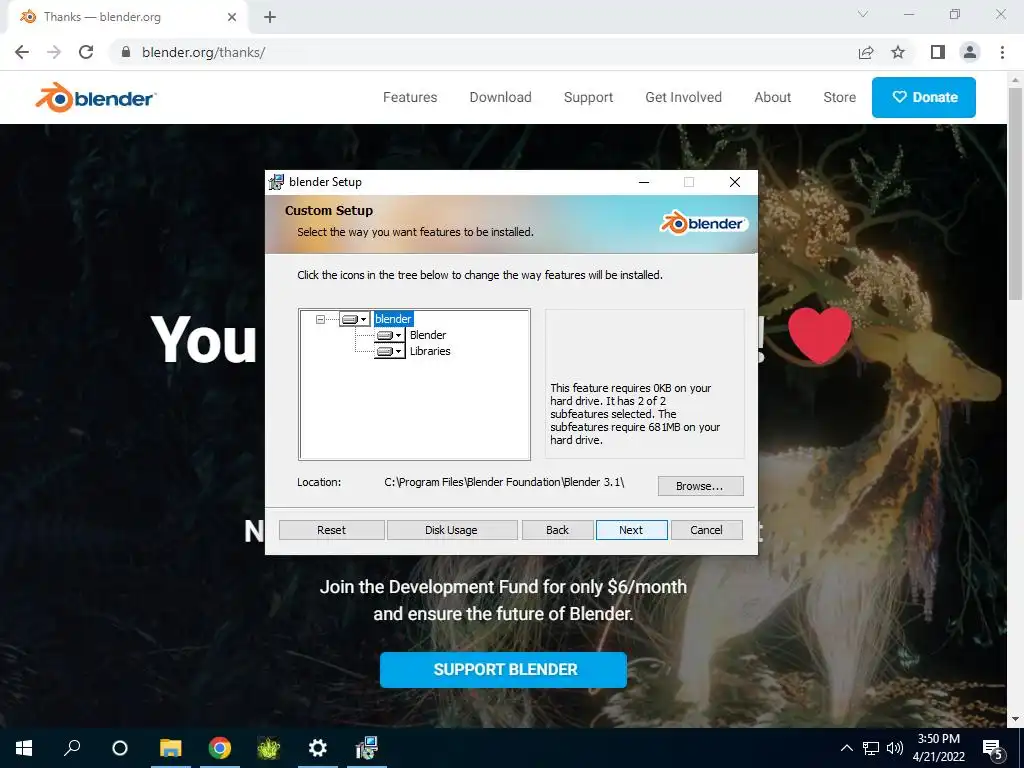Open the Download page link
This screenshot has height=768, width=1024.
point(500,97)
